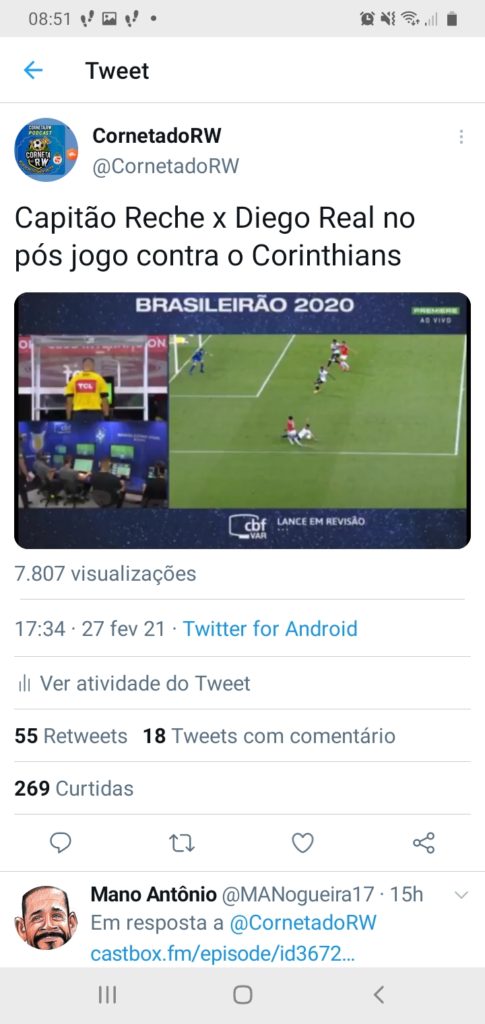485x1024 pixels.
Task: View the 18 Tweets com comentário
Action: 270,736
